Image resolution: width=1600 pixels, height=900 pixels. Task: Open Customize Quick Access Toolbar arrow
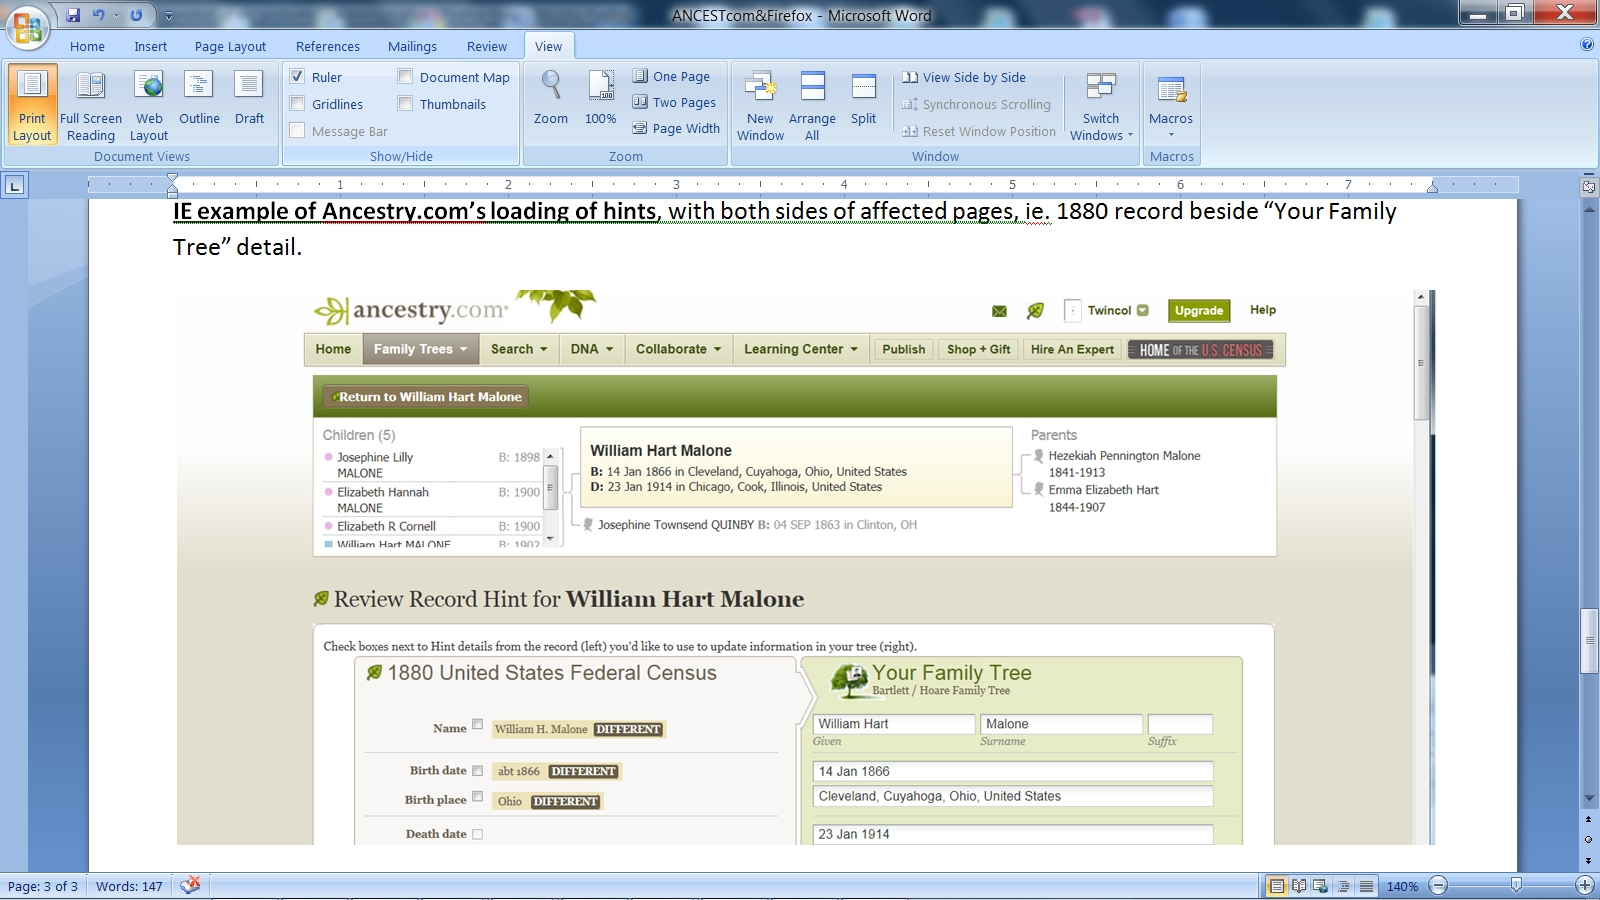[x=169, y=16]
